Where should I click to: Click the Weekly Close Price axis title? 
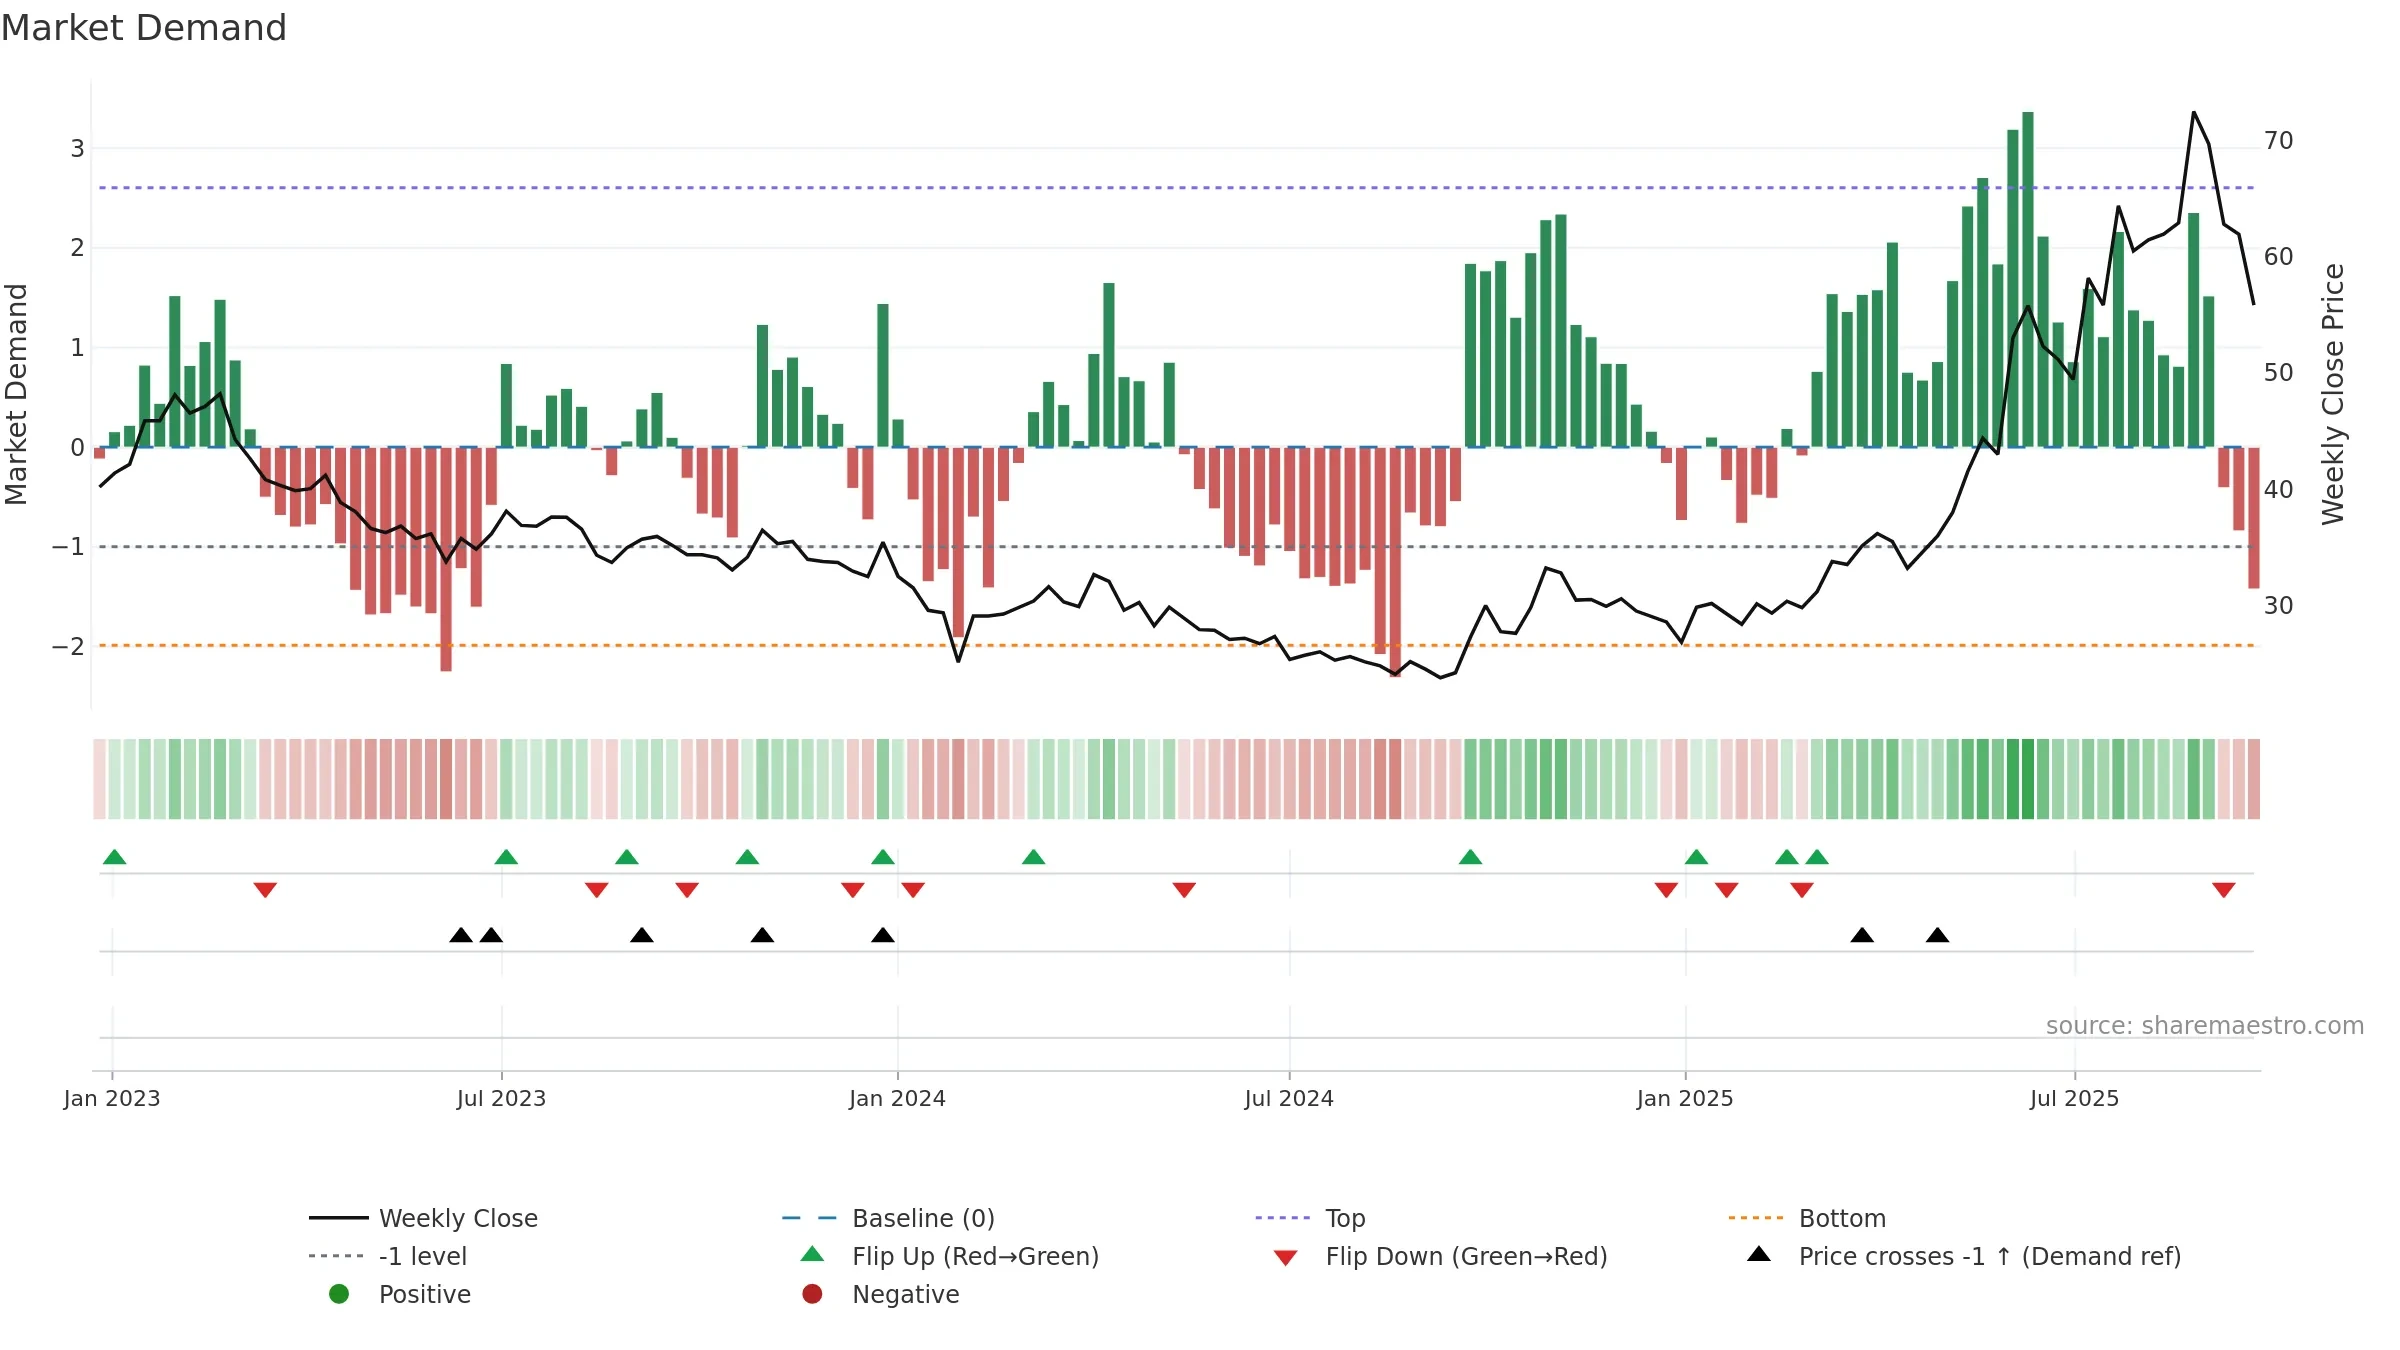tap(2333, 394)
